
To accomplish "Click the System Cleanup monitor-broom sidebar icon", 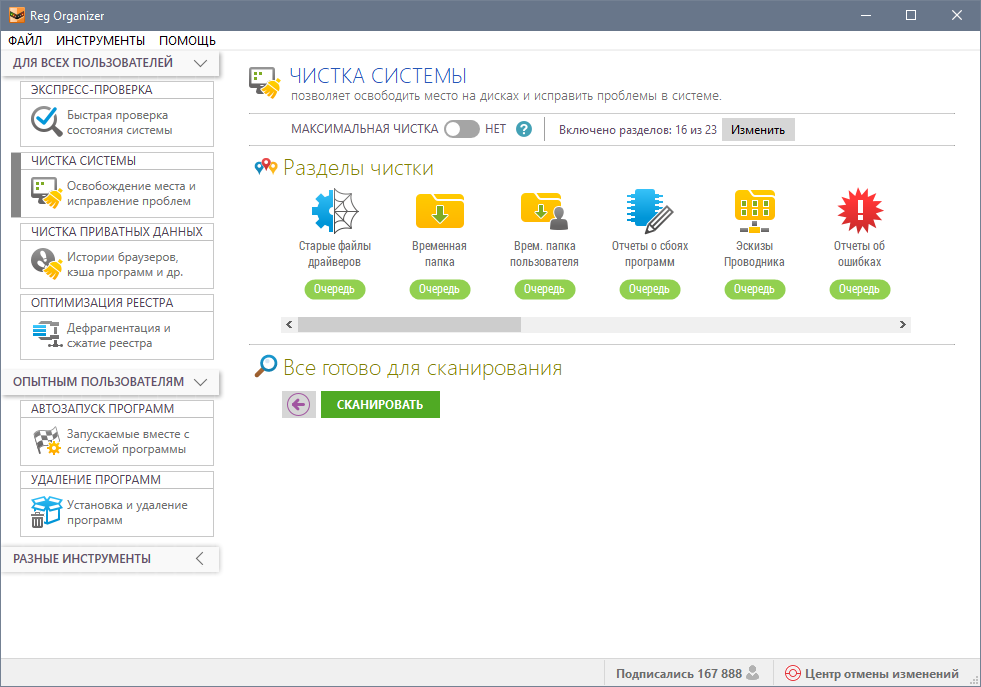I will (x=46, y=192).
